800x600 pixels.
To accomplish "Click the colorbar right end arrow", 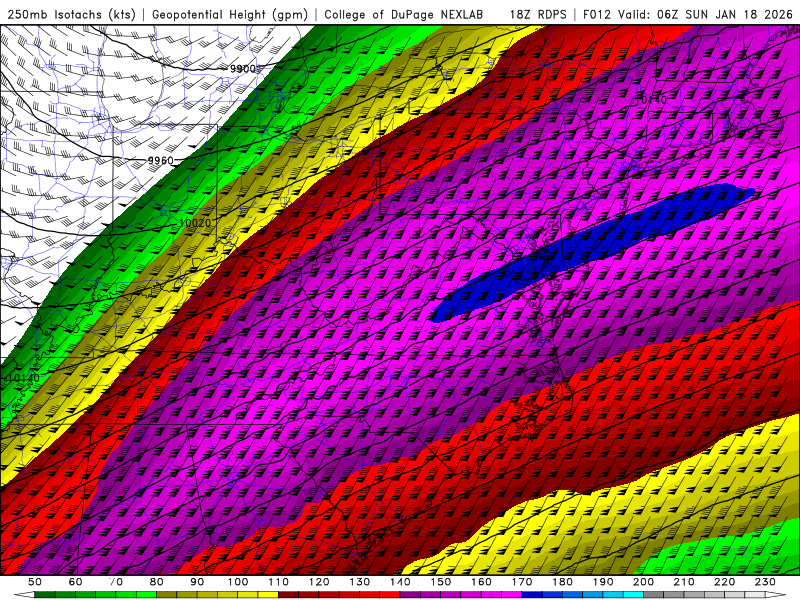I will coord(776,595).
